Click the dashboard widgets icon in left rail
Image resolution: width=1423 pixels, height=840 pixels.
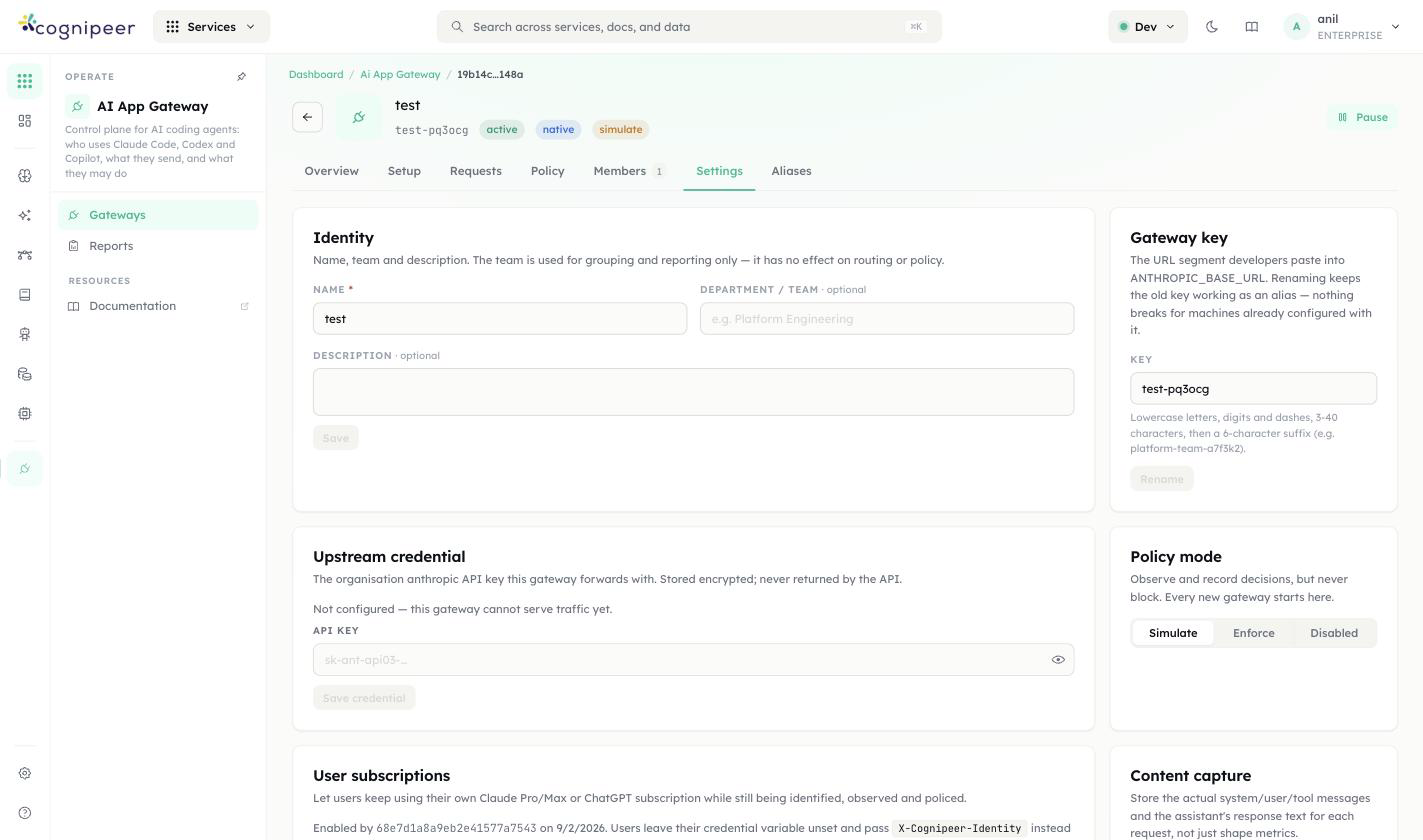pos(25,121)
